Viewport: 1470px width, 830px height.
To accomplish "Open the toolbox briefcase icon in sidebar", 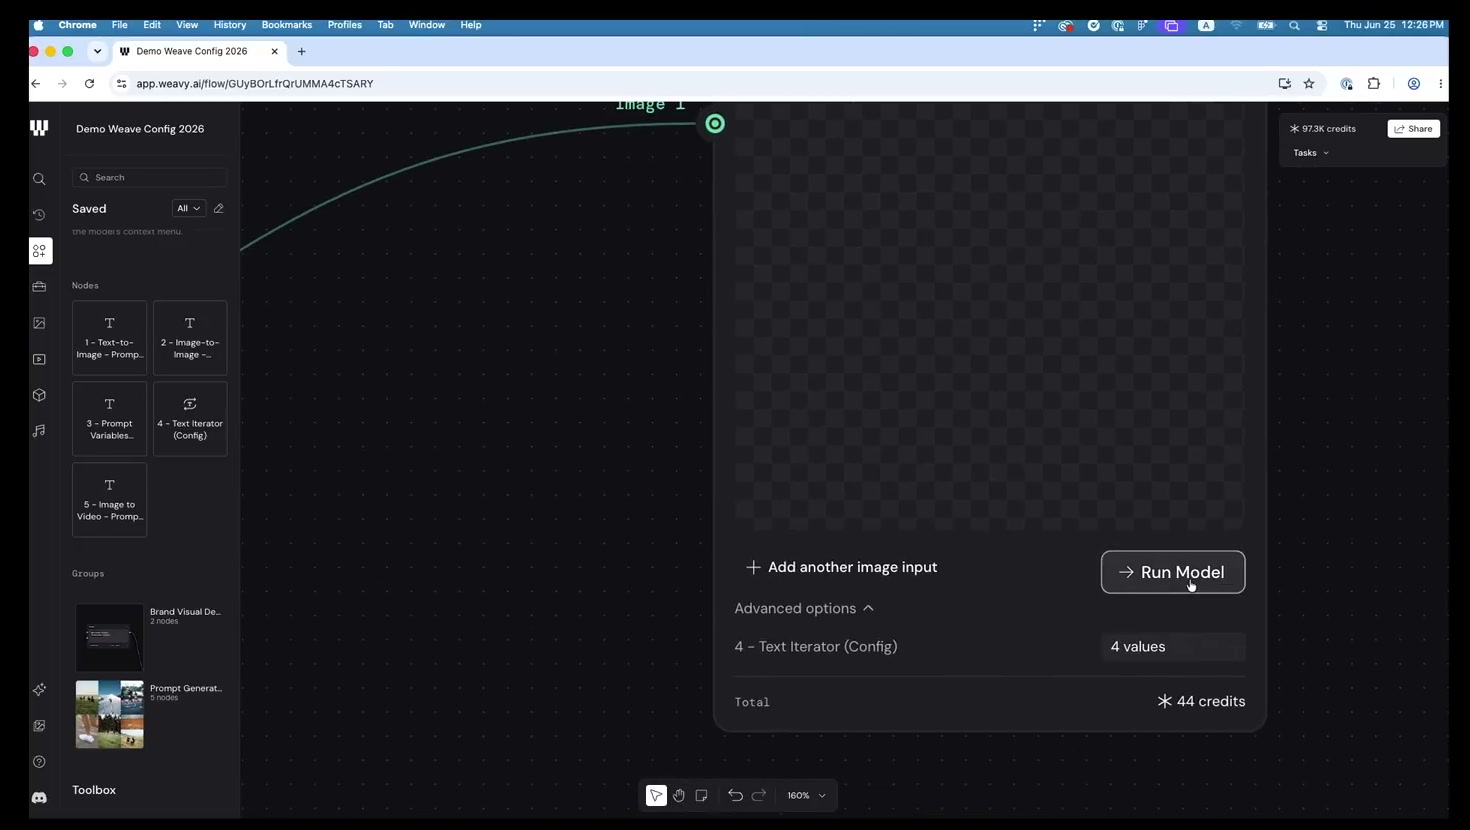I will pos(39,287).
